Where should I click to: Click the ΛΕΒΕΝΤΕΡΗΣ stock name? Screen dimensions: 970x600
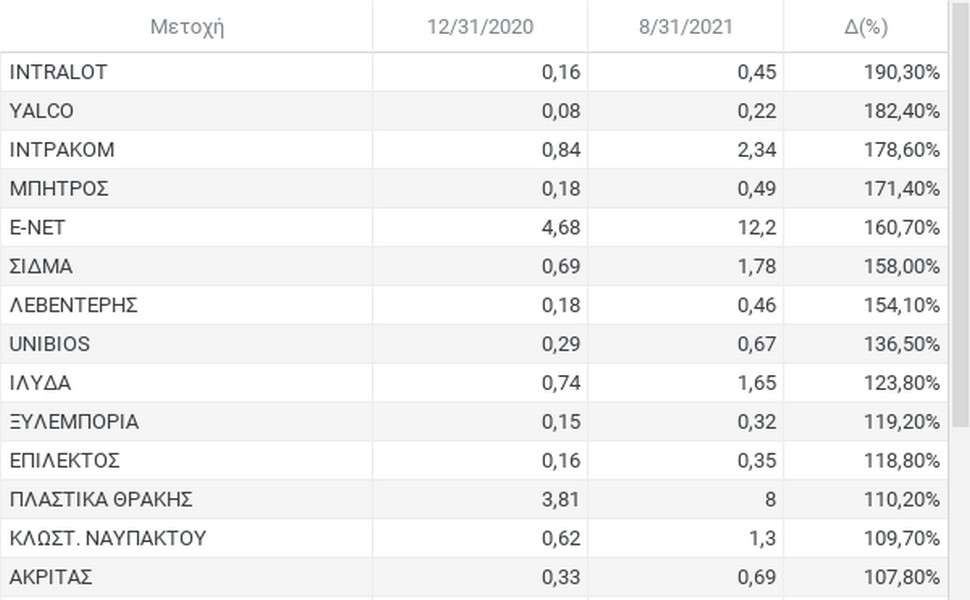tap(74, 306)
